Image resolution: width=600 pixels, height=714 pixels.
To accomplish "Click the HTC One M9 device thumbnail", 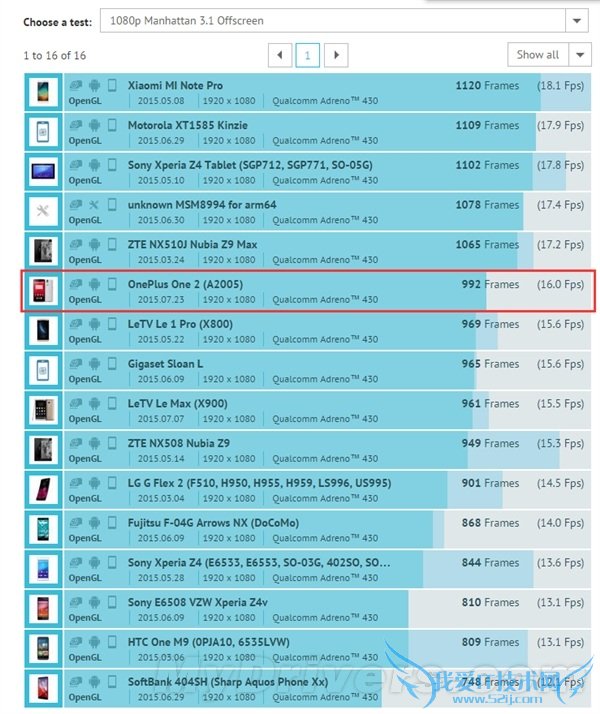I will tap(43, 647).
